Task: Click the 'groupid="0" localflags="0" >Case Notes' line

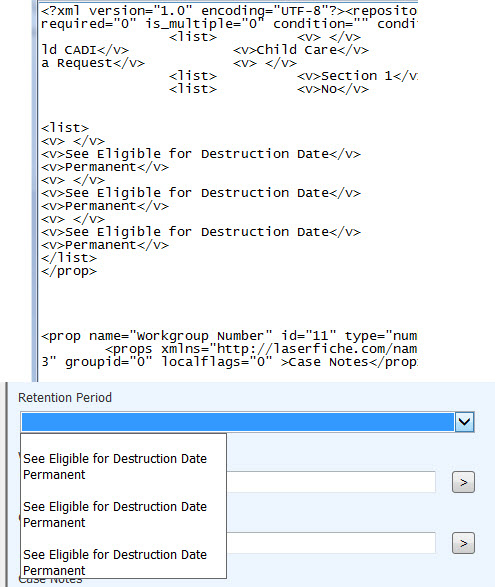Action: (x=229, y=362)
